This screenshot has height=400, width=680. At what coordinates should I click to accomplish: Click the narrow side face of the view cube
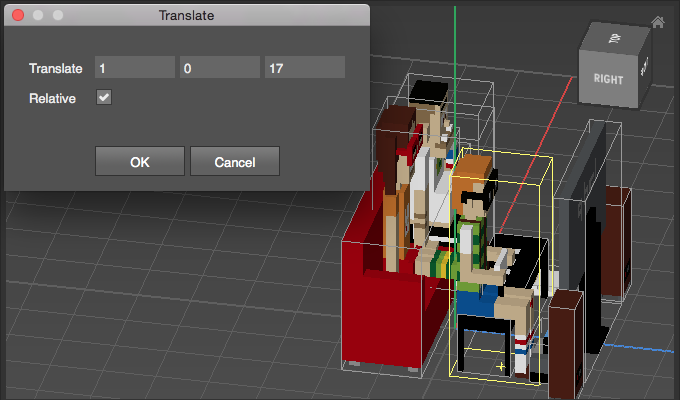[647, 70]
